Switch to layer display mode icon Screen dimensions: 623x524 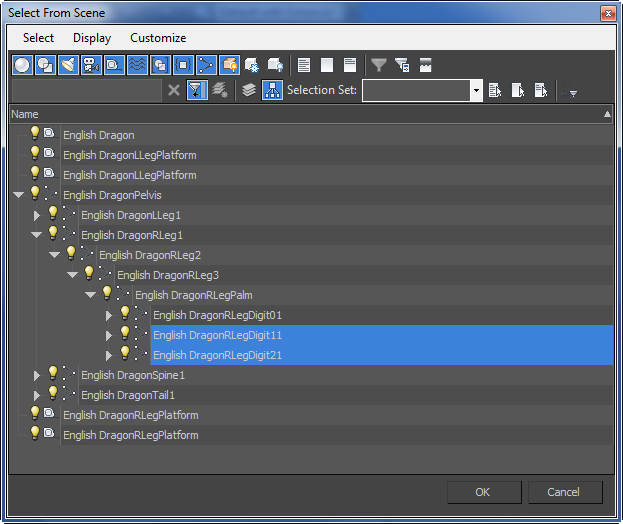[249, 90]
